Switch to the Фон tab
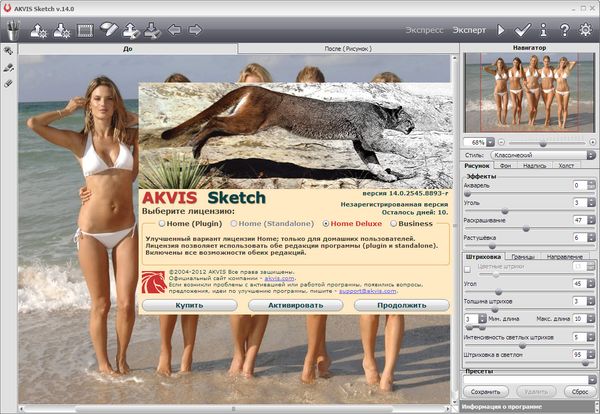The image size is (600, 414). [x=505, y=166]
